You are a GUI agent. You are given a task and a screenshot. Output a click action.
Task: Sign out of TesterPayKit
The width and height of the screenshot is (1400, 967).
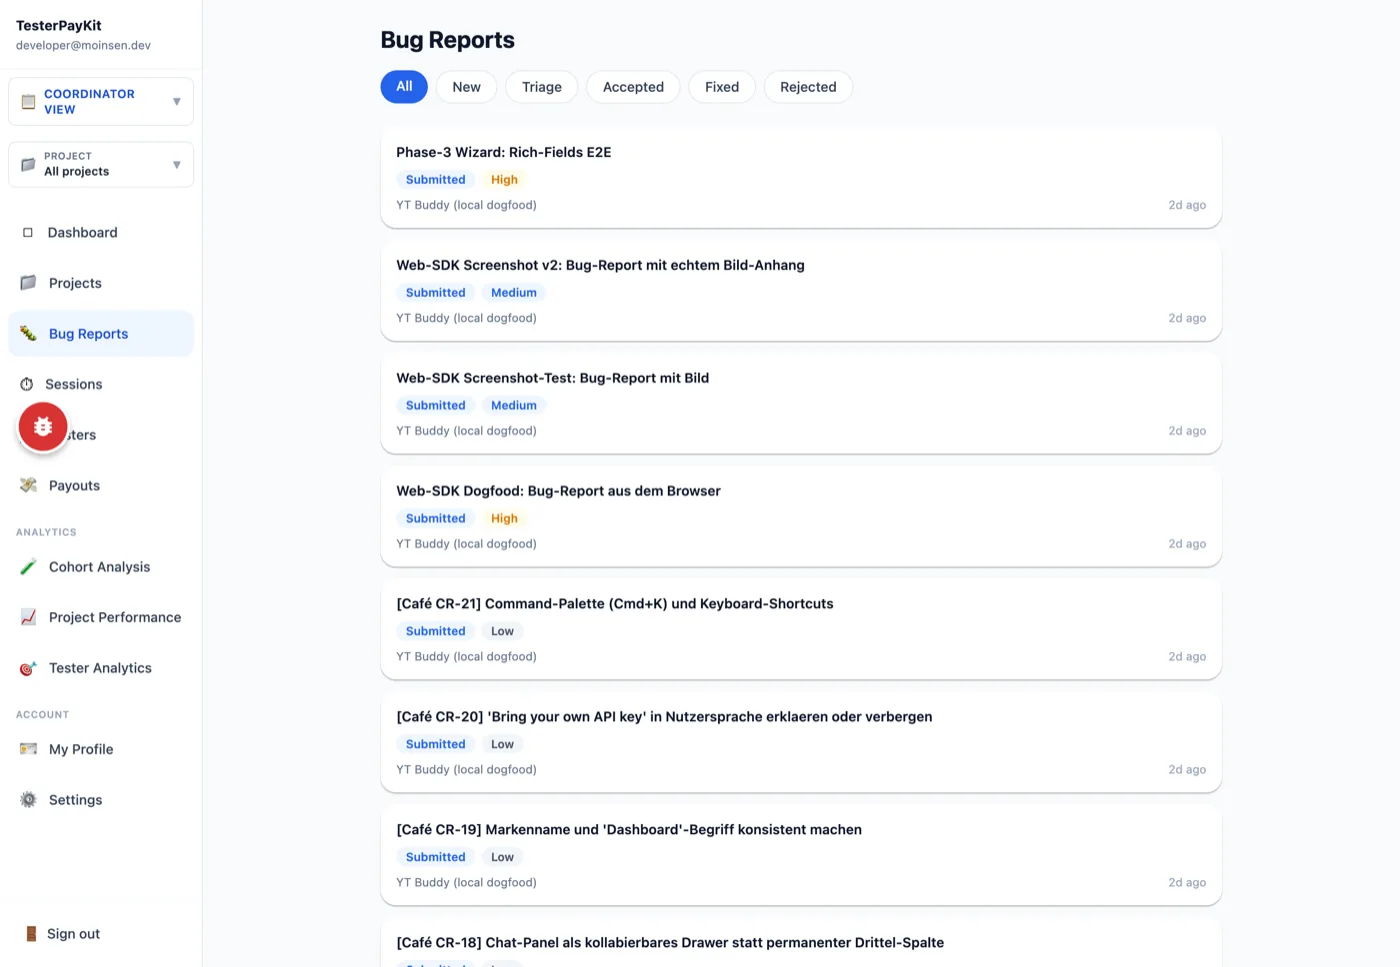pyautogui.click(x=101, y=934)
